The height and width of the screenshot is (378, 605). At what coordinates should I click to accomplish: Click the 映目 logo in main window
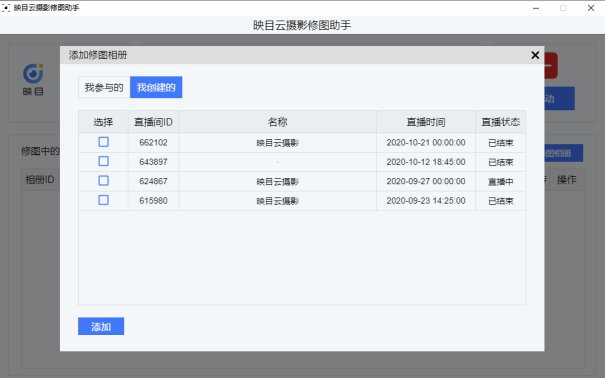33,79
